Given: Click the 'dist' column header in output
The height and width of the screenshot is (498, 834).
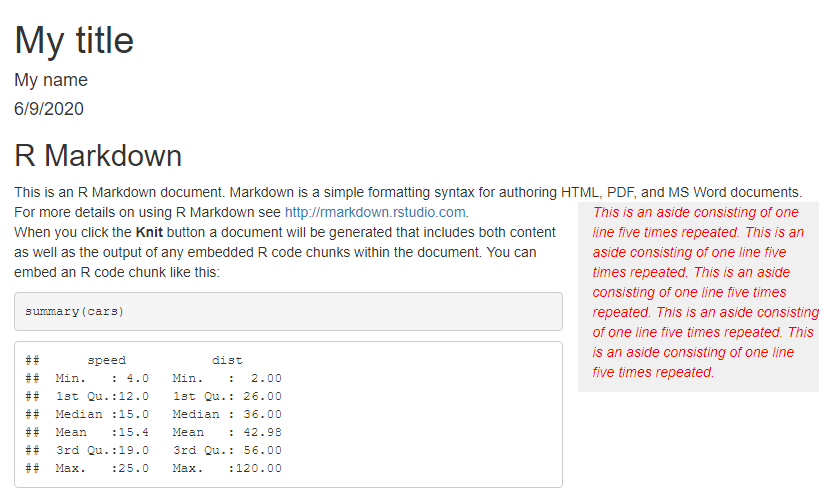Looking at the screenshot, I should point(227,360).
